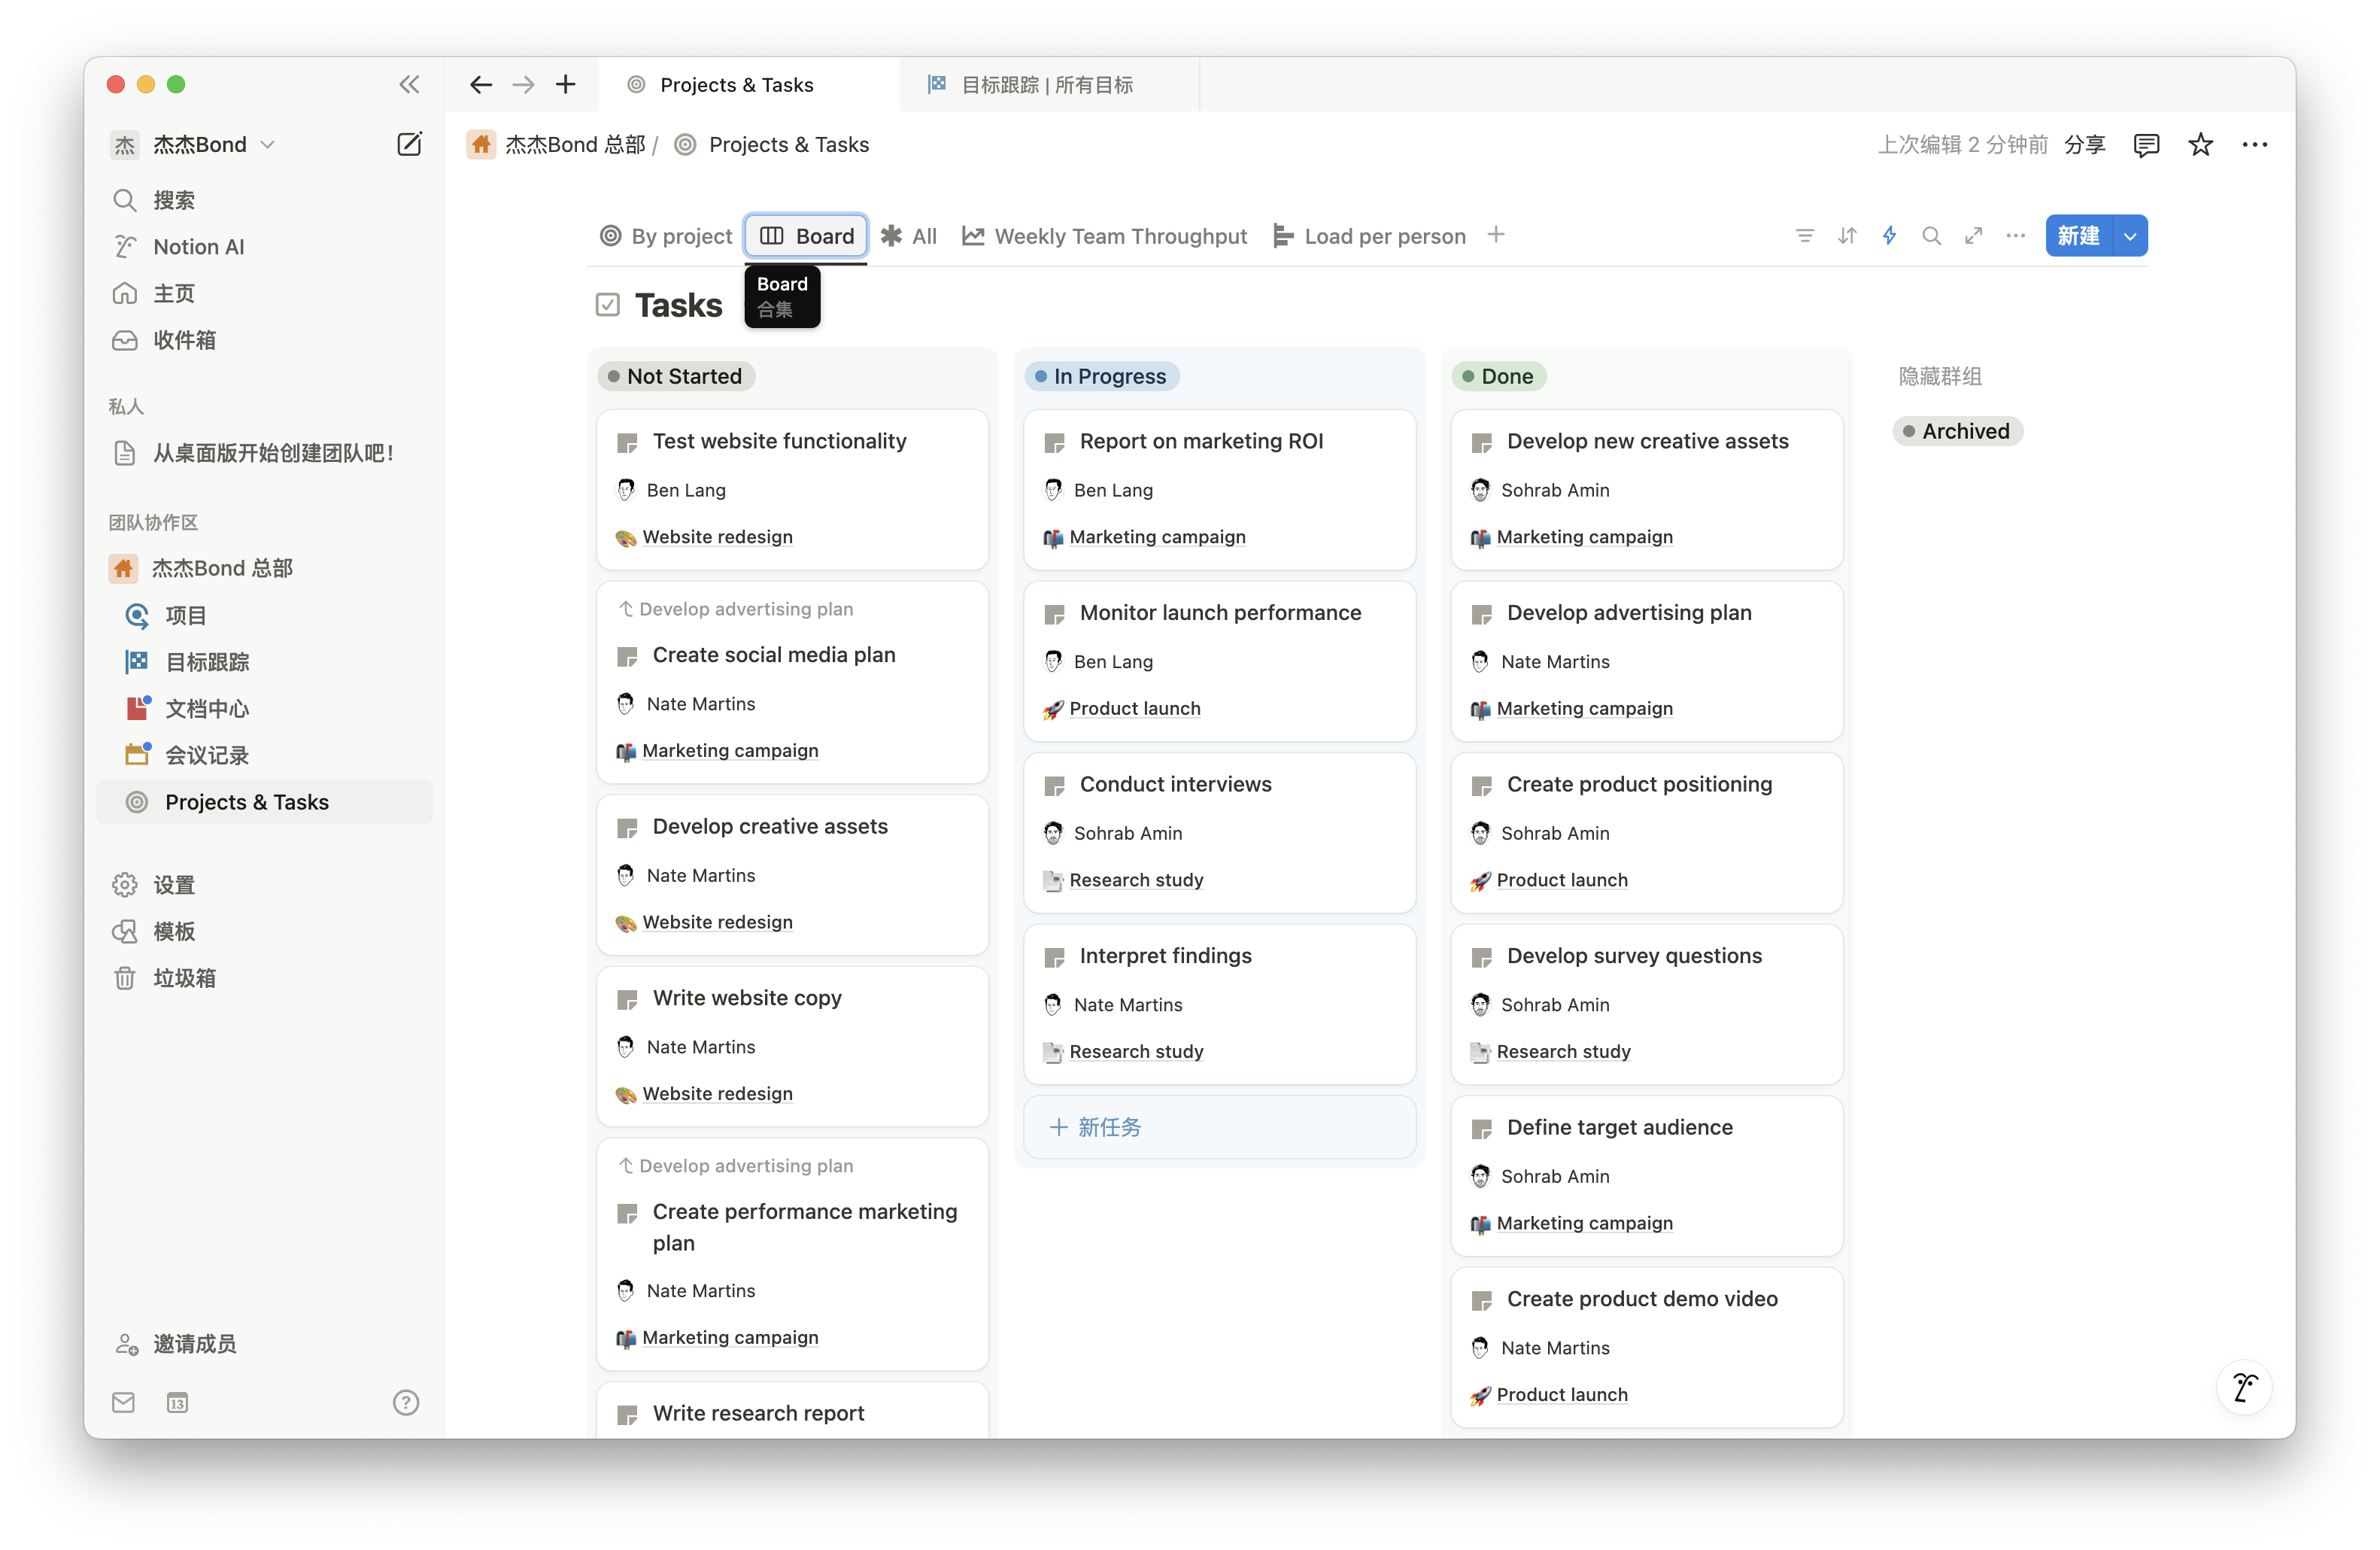The height and width of the screenshot is (1550, 2380).
Task: Collapse the sidebar with the double chevron
Action: (x=409, y=84)
